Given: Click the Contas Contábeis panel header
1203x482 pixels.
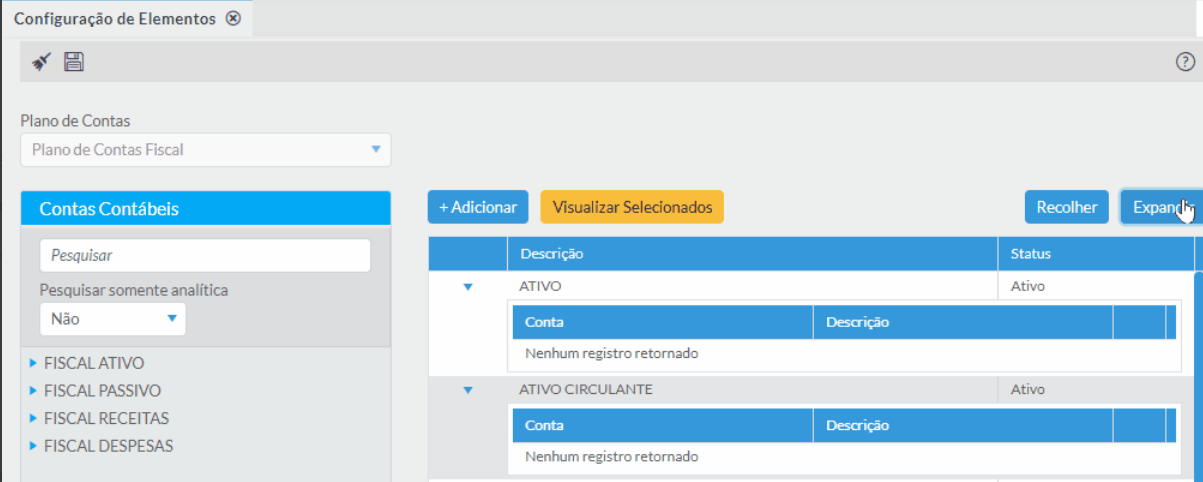Looking at the screenshot, I should click(x=205, y=208).
